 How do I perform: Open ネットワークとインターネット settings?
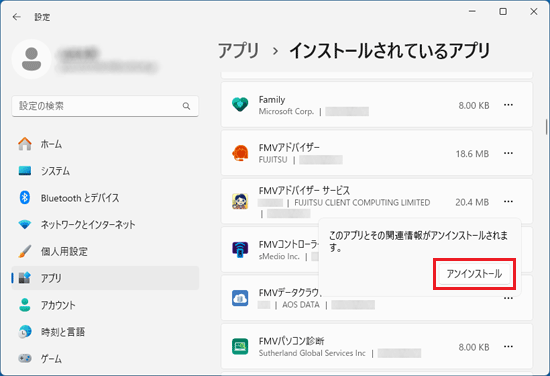point(105,224)
